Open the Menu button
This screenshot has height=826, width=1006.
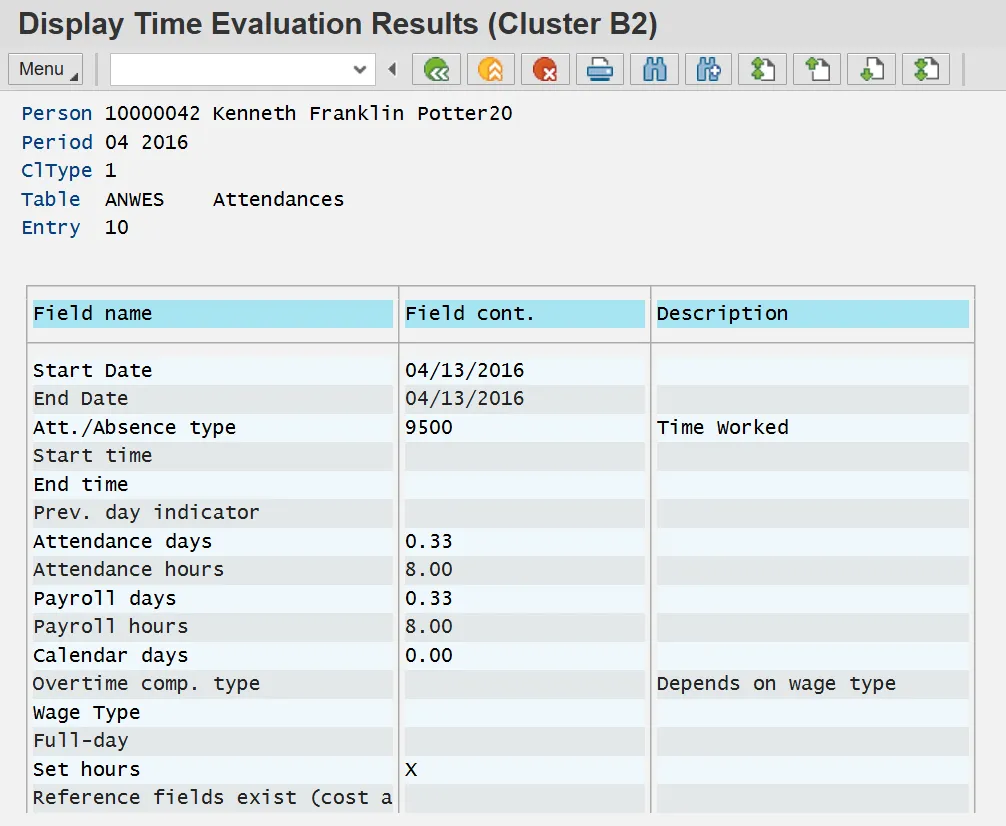[46, 69]
